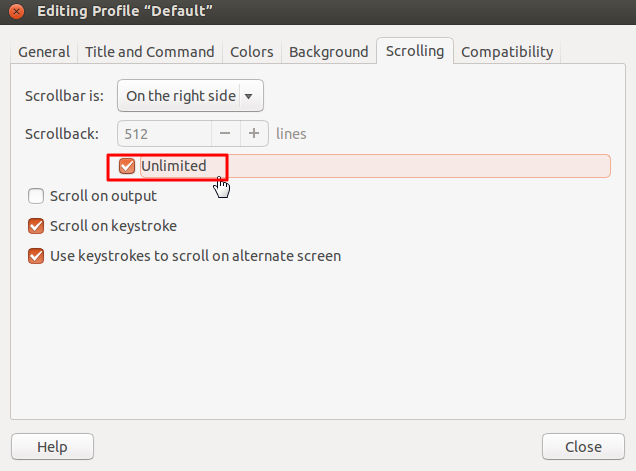The width and height of the screenshot is (636, 471).
Task: Uncheck the Unlimited scrollback checkbox
Action: 127,166
